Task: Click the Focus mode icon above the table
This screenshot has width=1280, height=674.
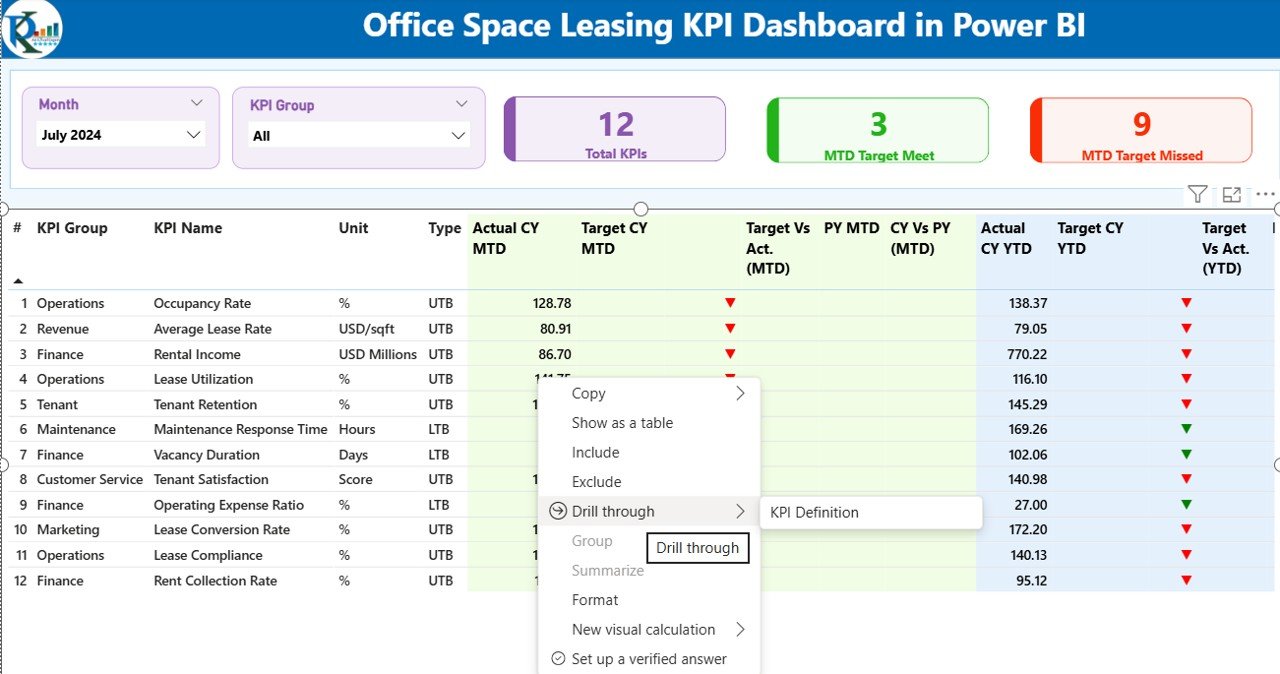Action: coord(1232,195)
